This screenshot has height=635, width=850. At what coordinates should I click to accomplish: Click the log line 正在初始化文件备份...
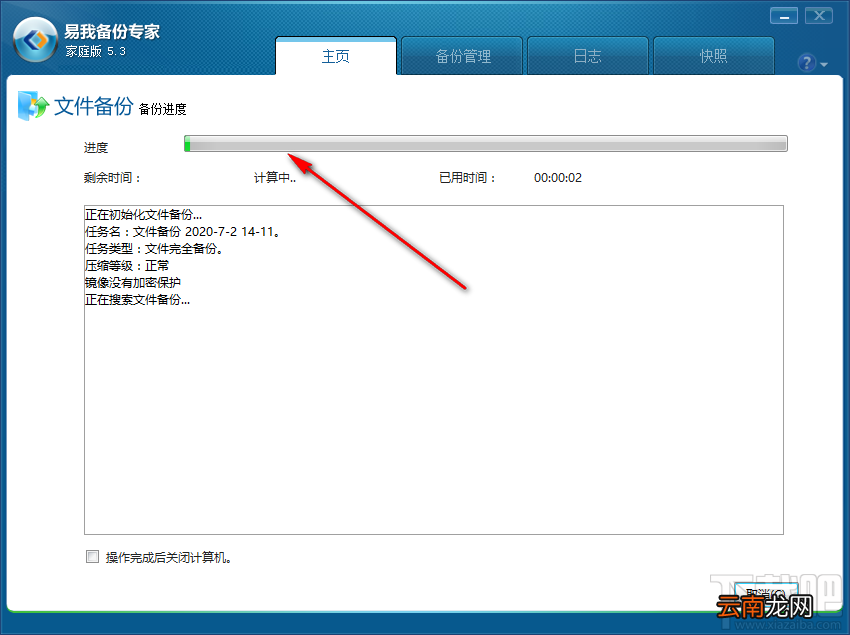click(x=143, y=214)
